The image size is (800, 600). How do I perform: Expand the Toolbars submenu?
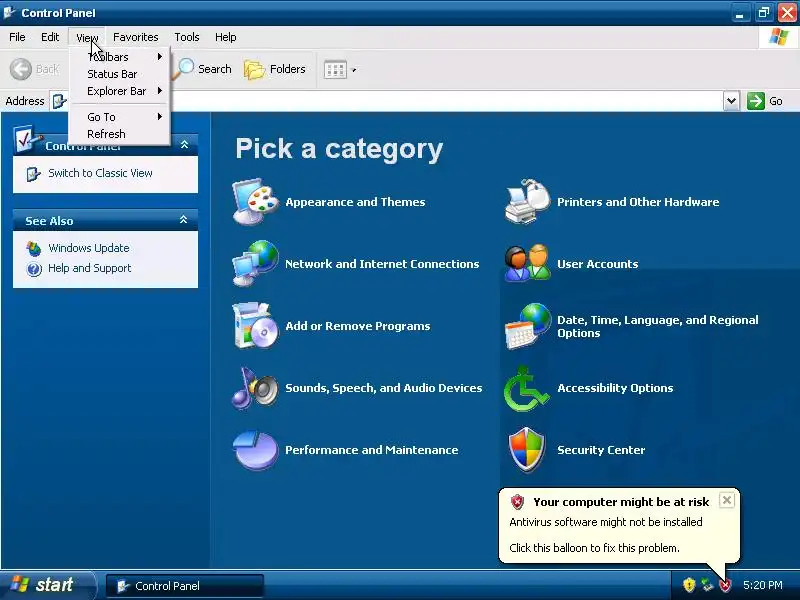(119, 57)
